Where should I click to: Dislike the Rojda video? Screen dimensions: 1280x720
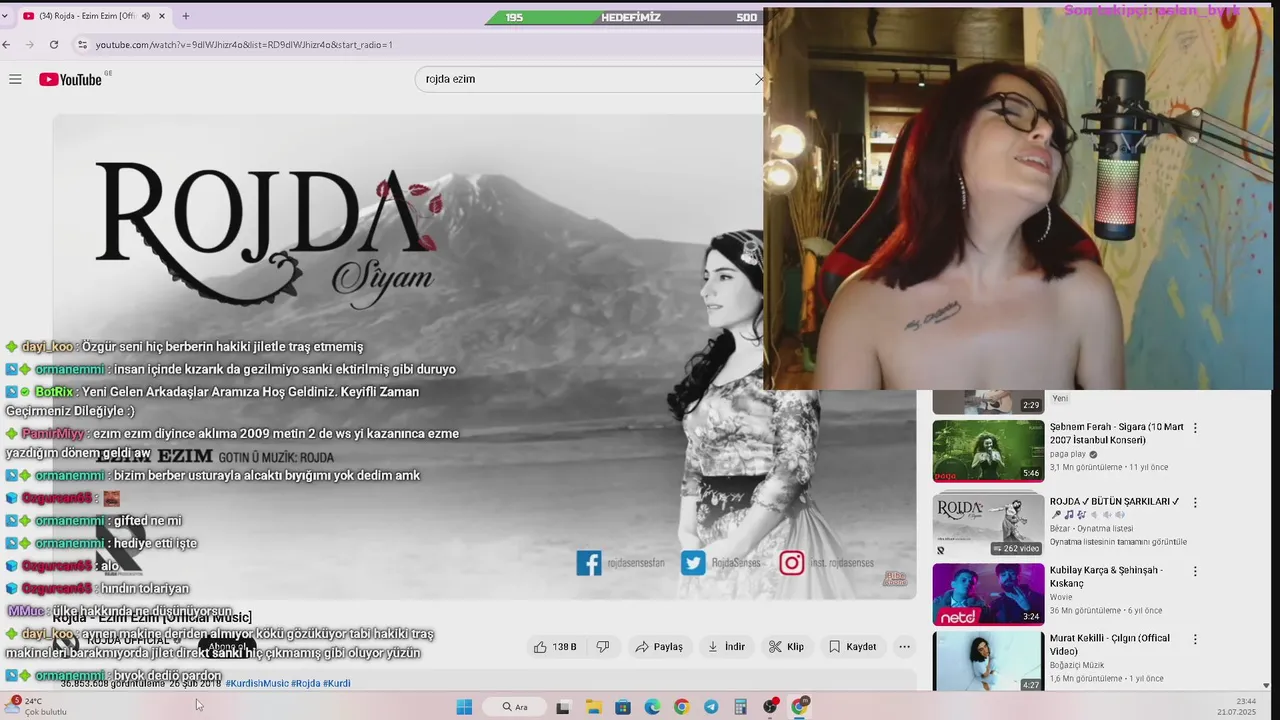tap(603, 647)
